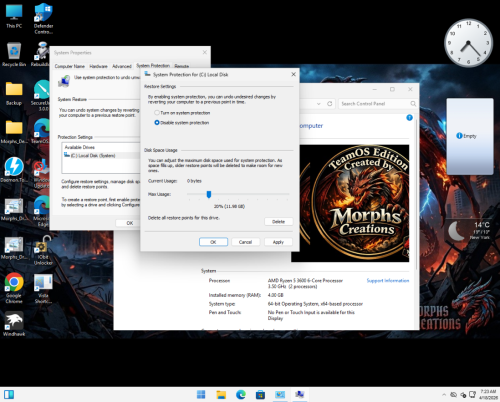Show hidden system tray icons
This screenshot has height=402, width=500.
[x=444, y=395]
